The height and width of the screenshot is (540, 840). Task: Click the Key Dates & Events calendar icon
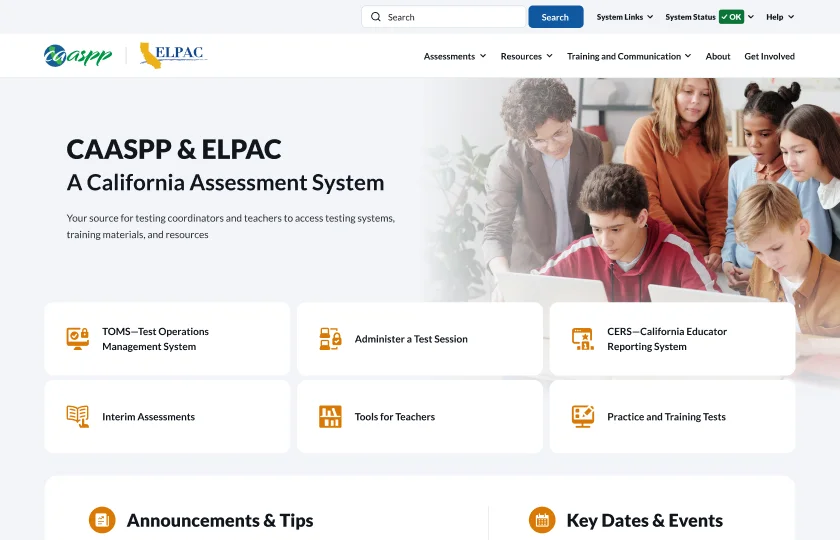tap(542, 520)
